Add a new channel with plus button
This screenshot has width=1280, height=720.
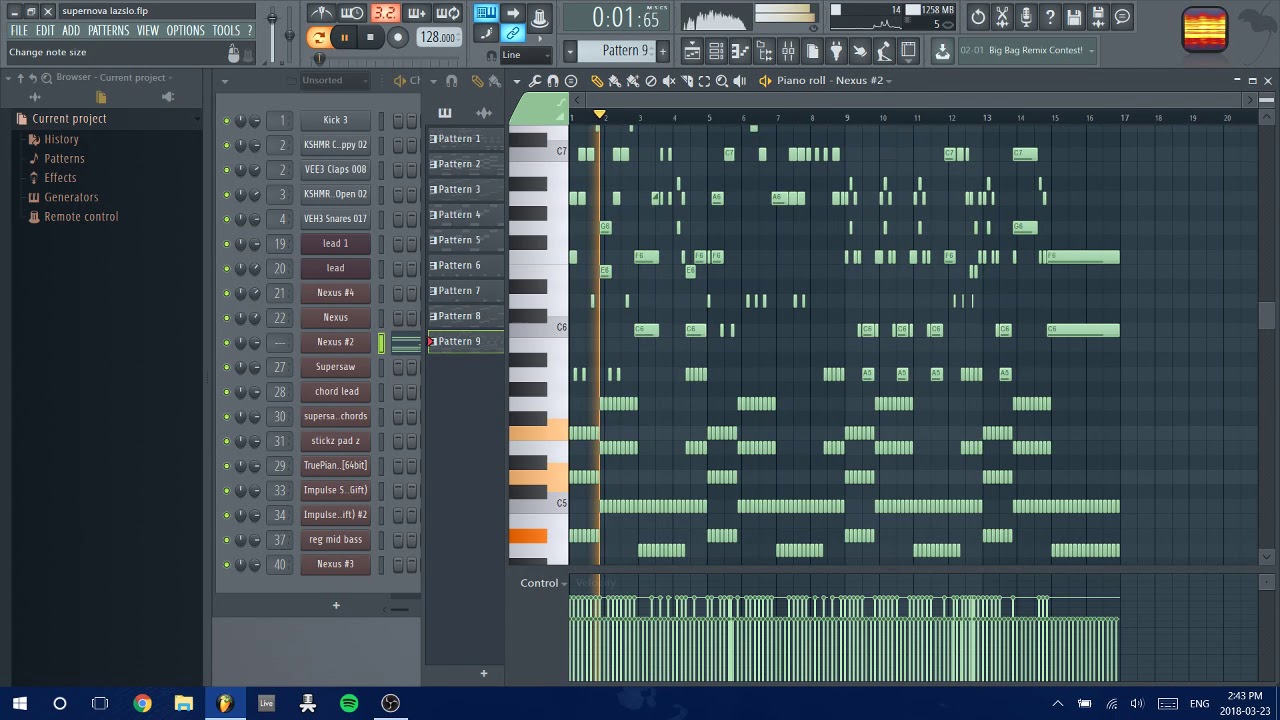click(336, 605)
